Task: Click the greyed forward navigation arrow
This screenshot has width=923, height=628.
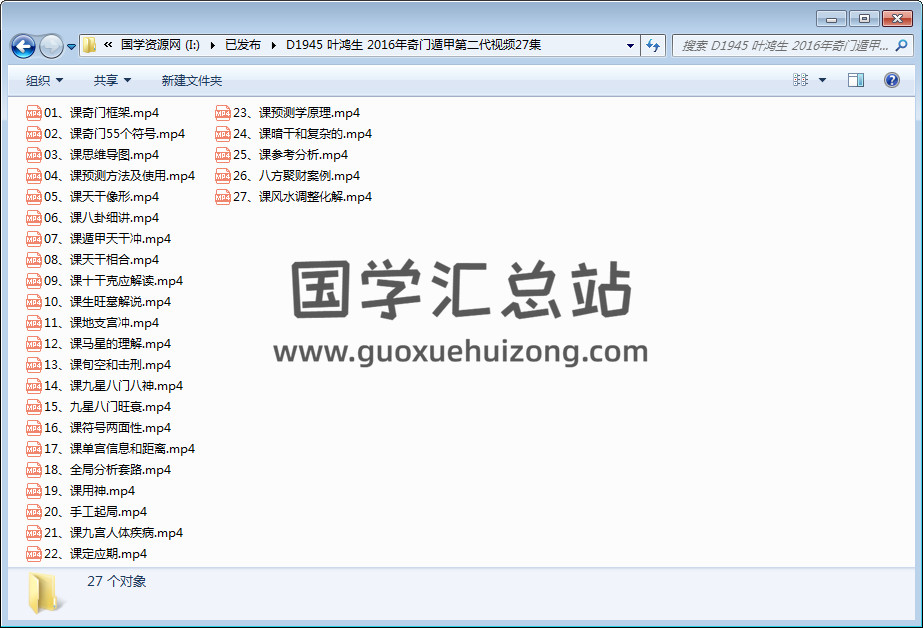Action: pos(51,46)
